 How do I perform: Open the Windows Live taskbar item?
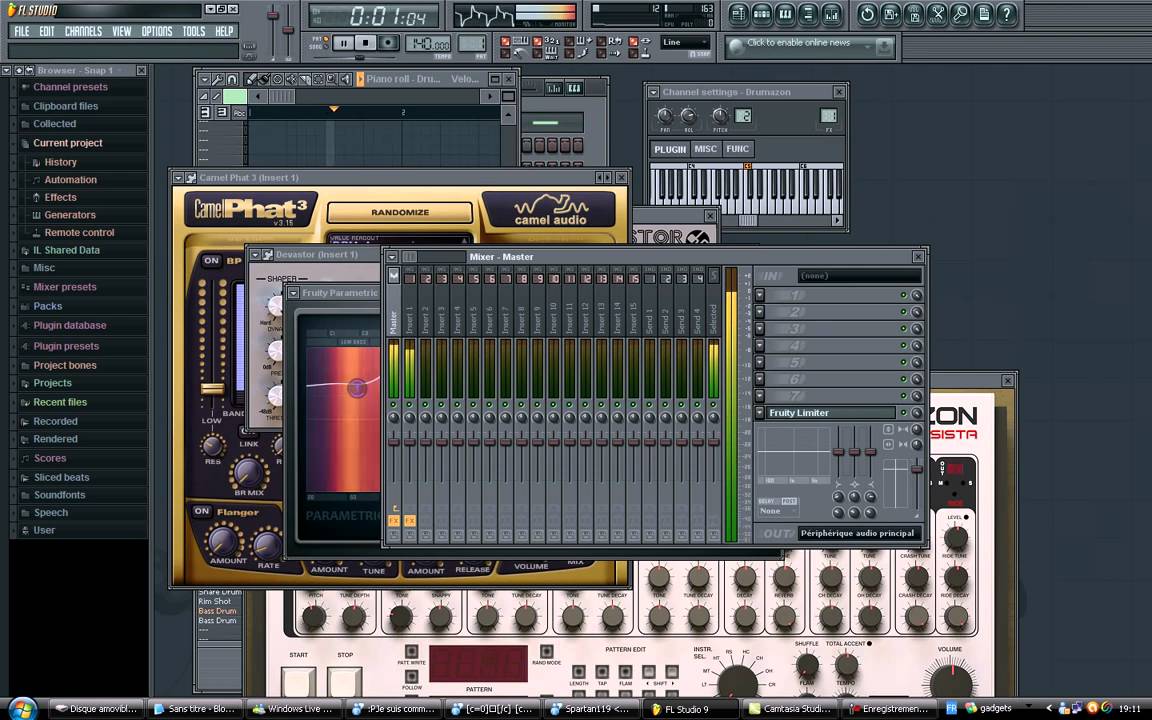(293, 709)
